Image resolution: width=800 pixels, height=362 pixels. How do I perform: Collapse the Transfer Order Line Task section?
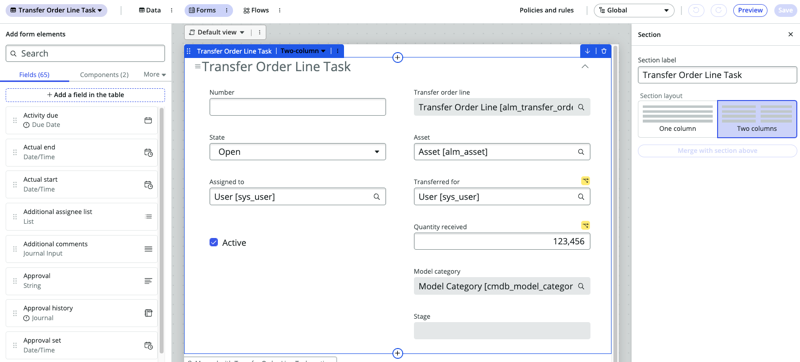pyautogui.click(x=585, y=66)
